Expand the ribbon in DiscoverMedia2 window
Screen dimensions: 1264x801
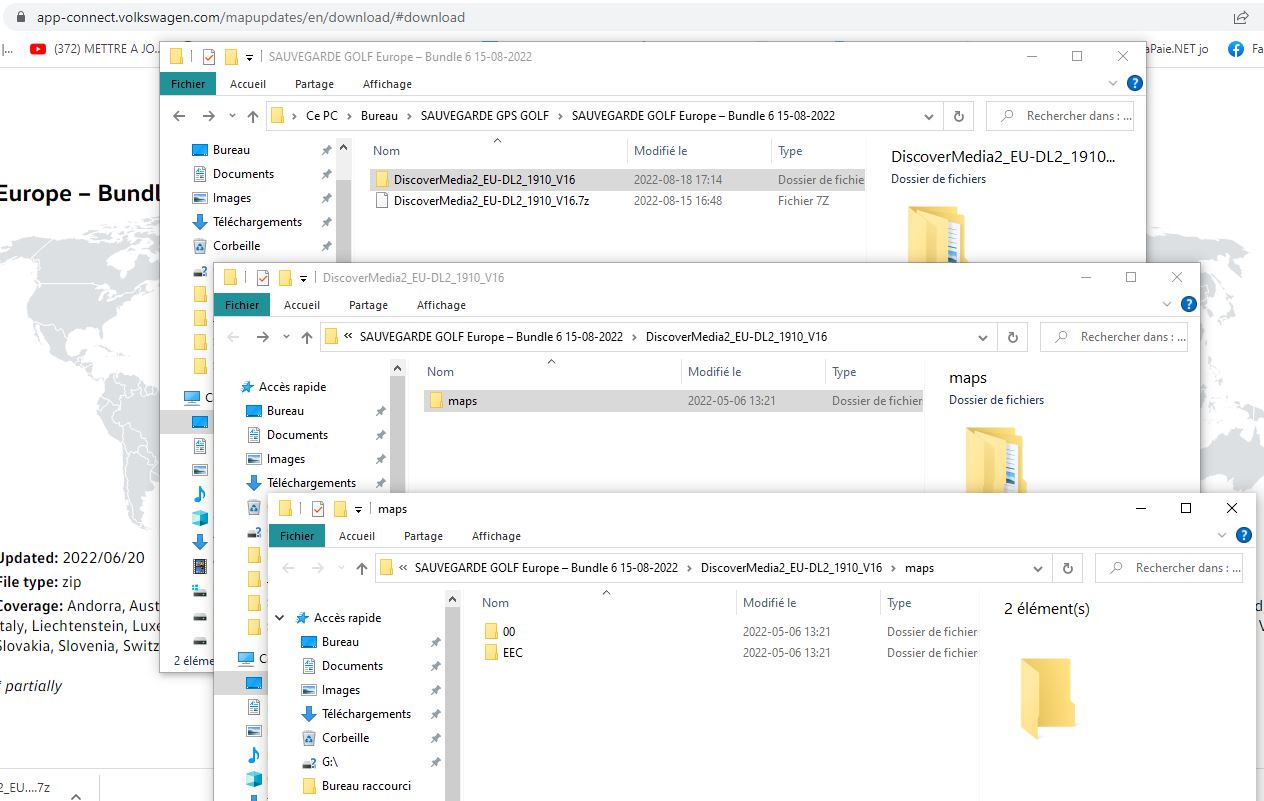point(1167,304)
